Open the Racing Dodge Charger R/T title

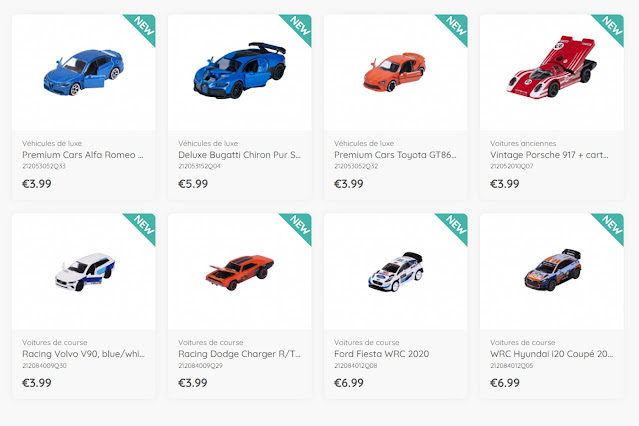[x=240, y=354]
